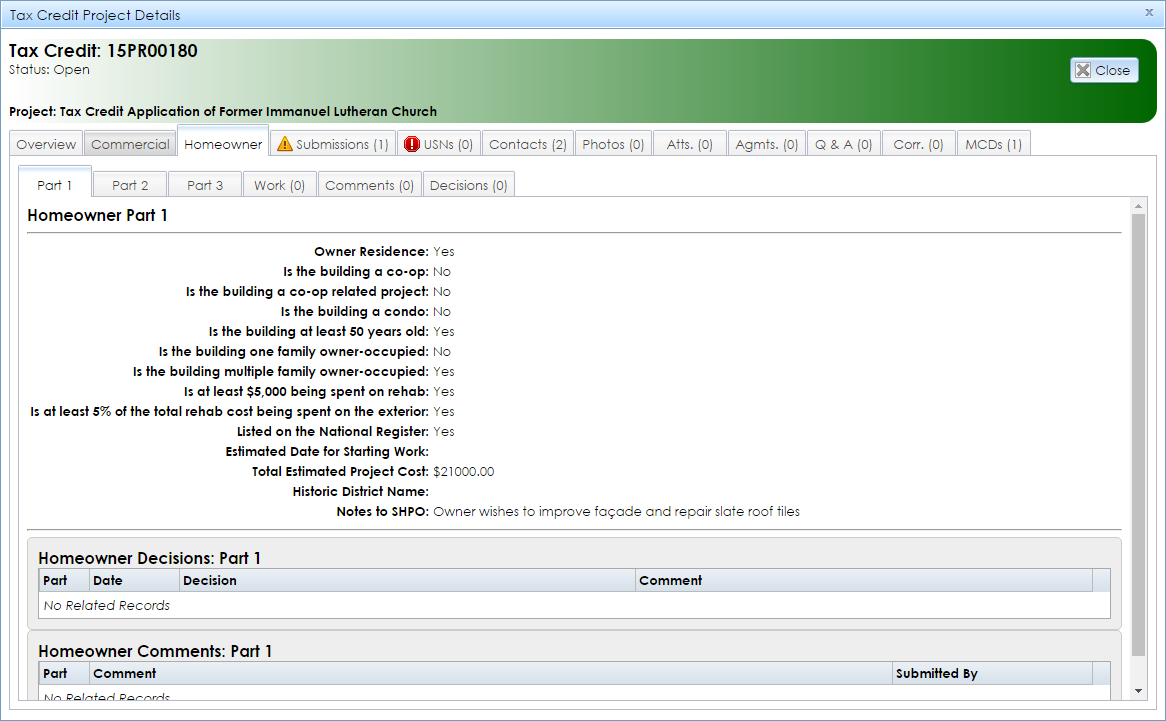Open the Commercial tab
The image size is (1166, 721).
coord(130,144)
